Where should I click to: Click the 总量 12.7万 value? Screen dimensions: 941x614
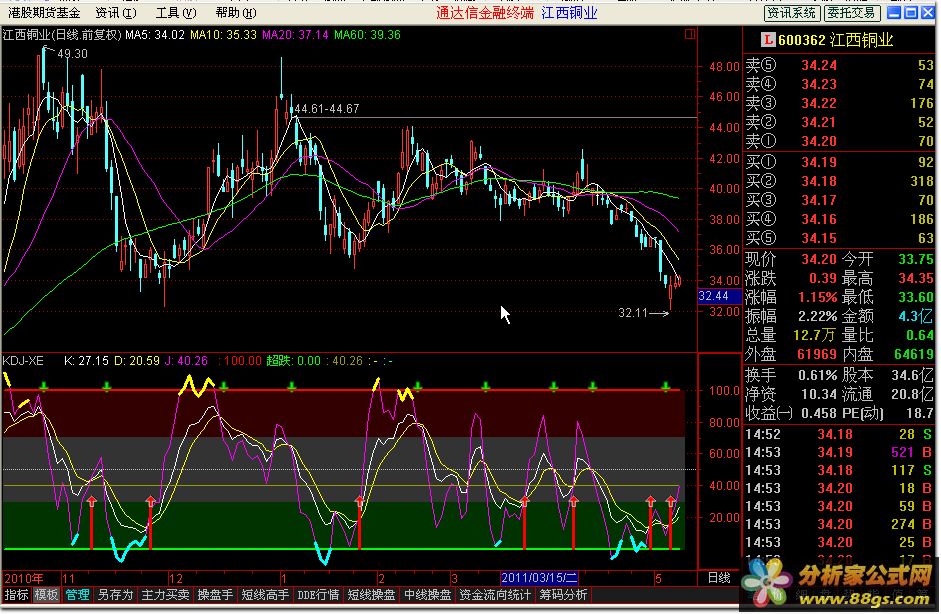(x=814, y=335)
